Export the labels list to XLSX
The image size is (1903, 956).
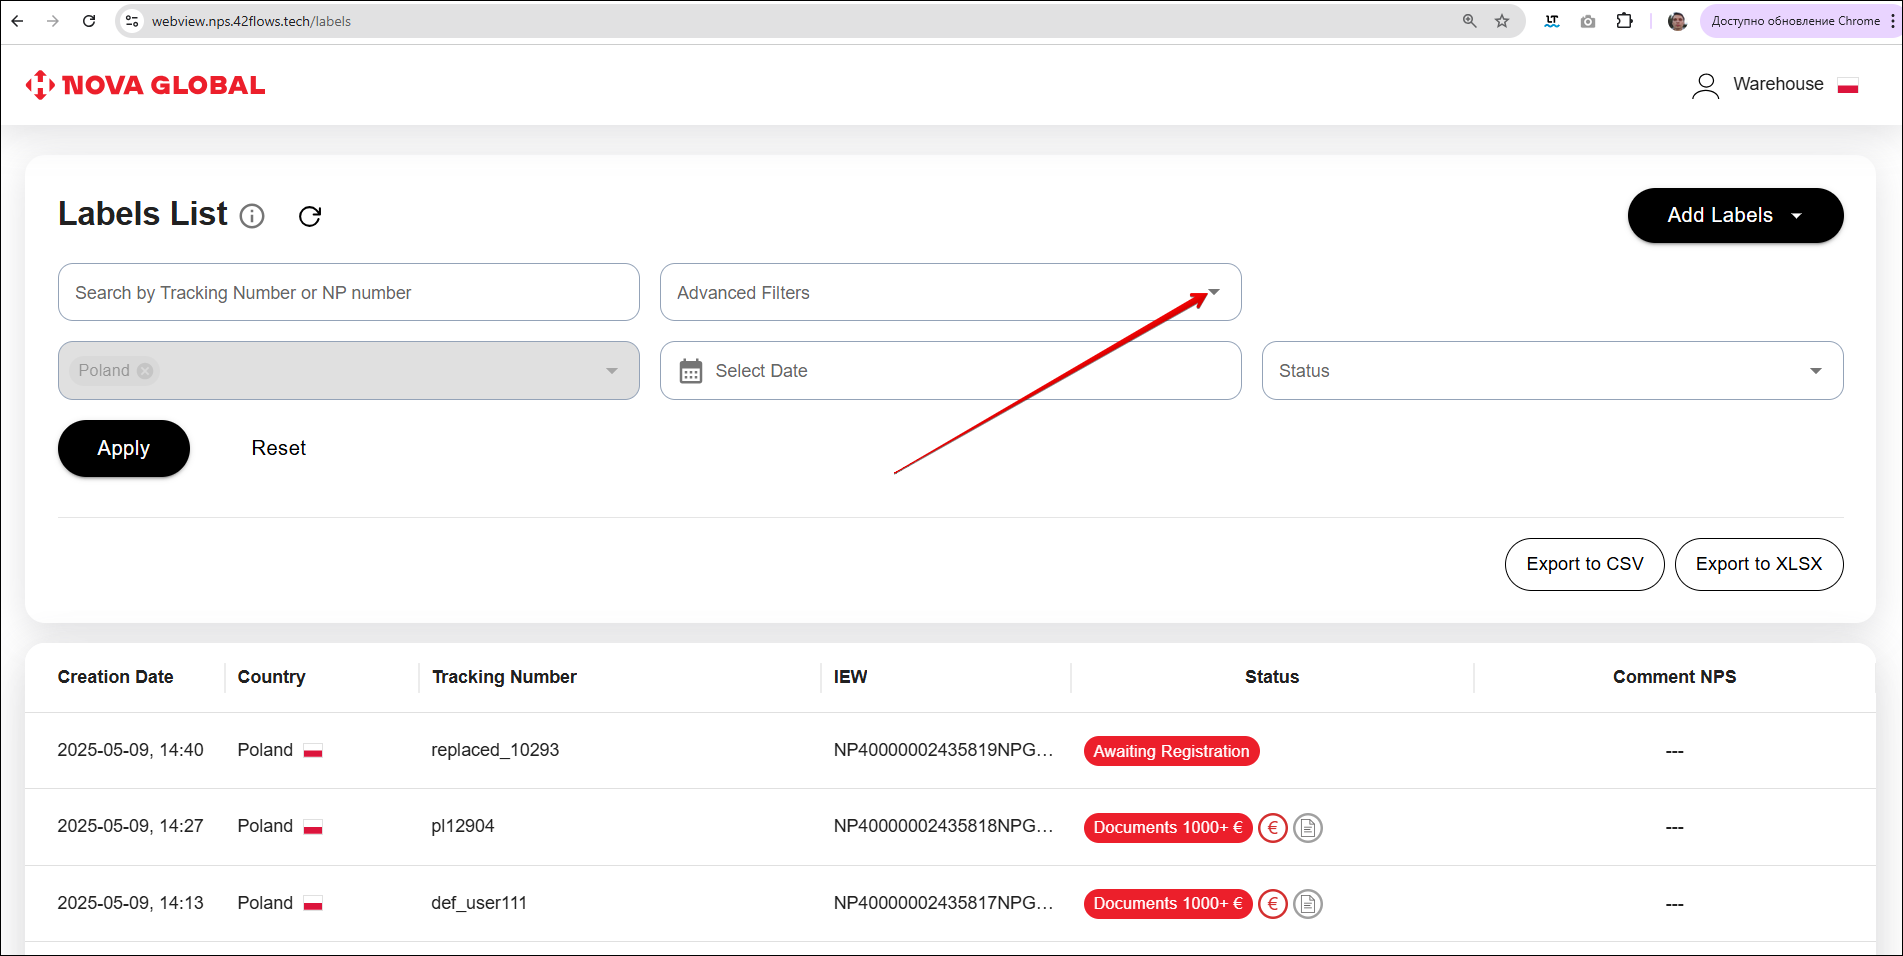(1758, 564)
